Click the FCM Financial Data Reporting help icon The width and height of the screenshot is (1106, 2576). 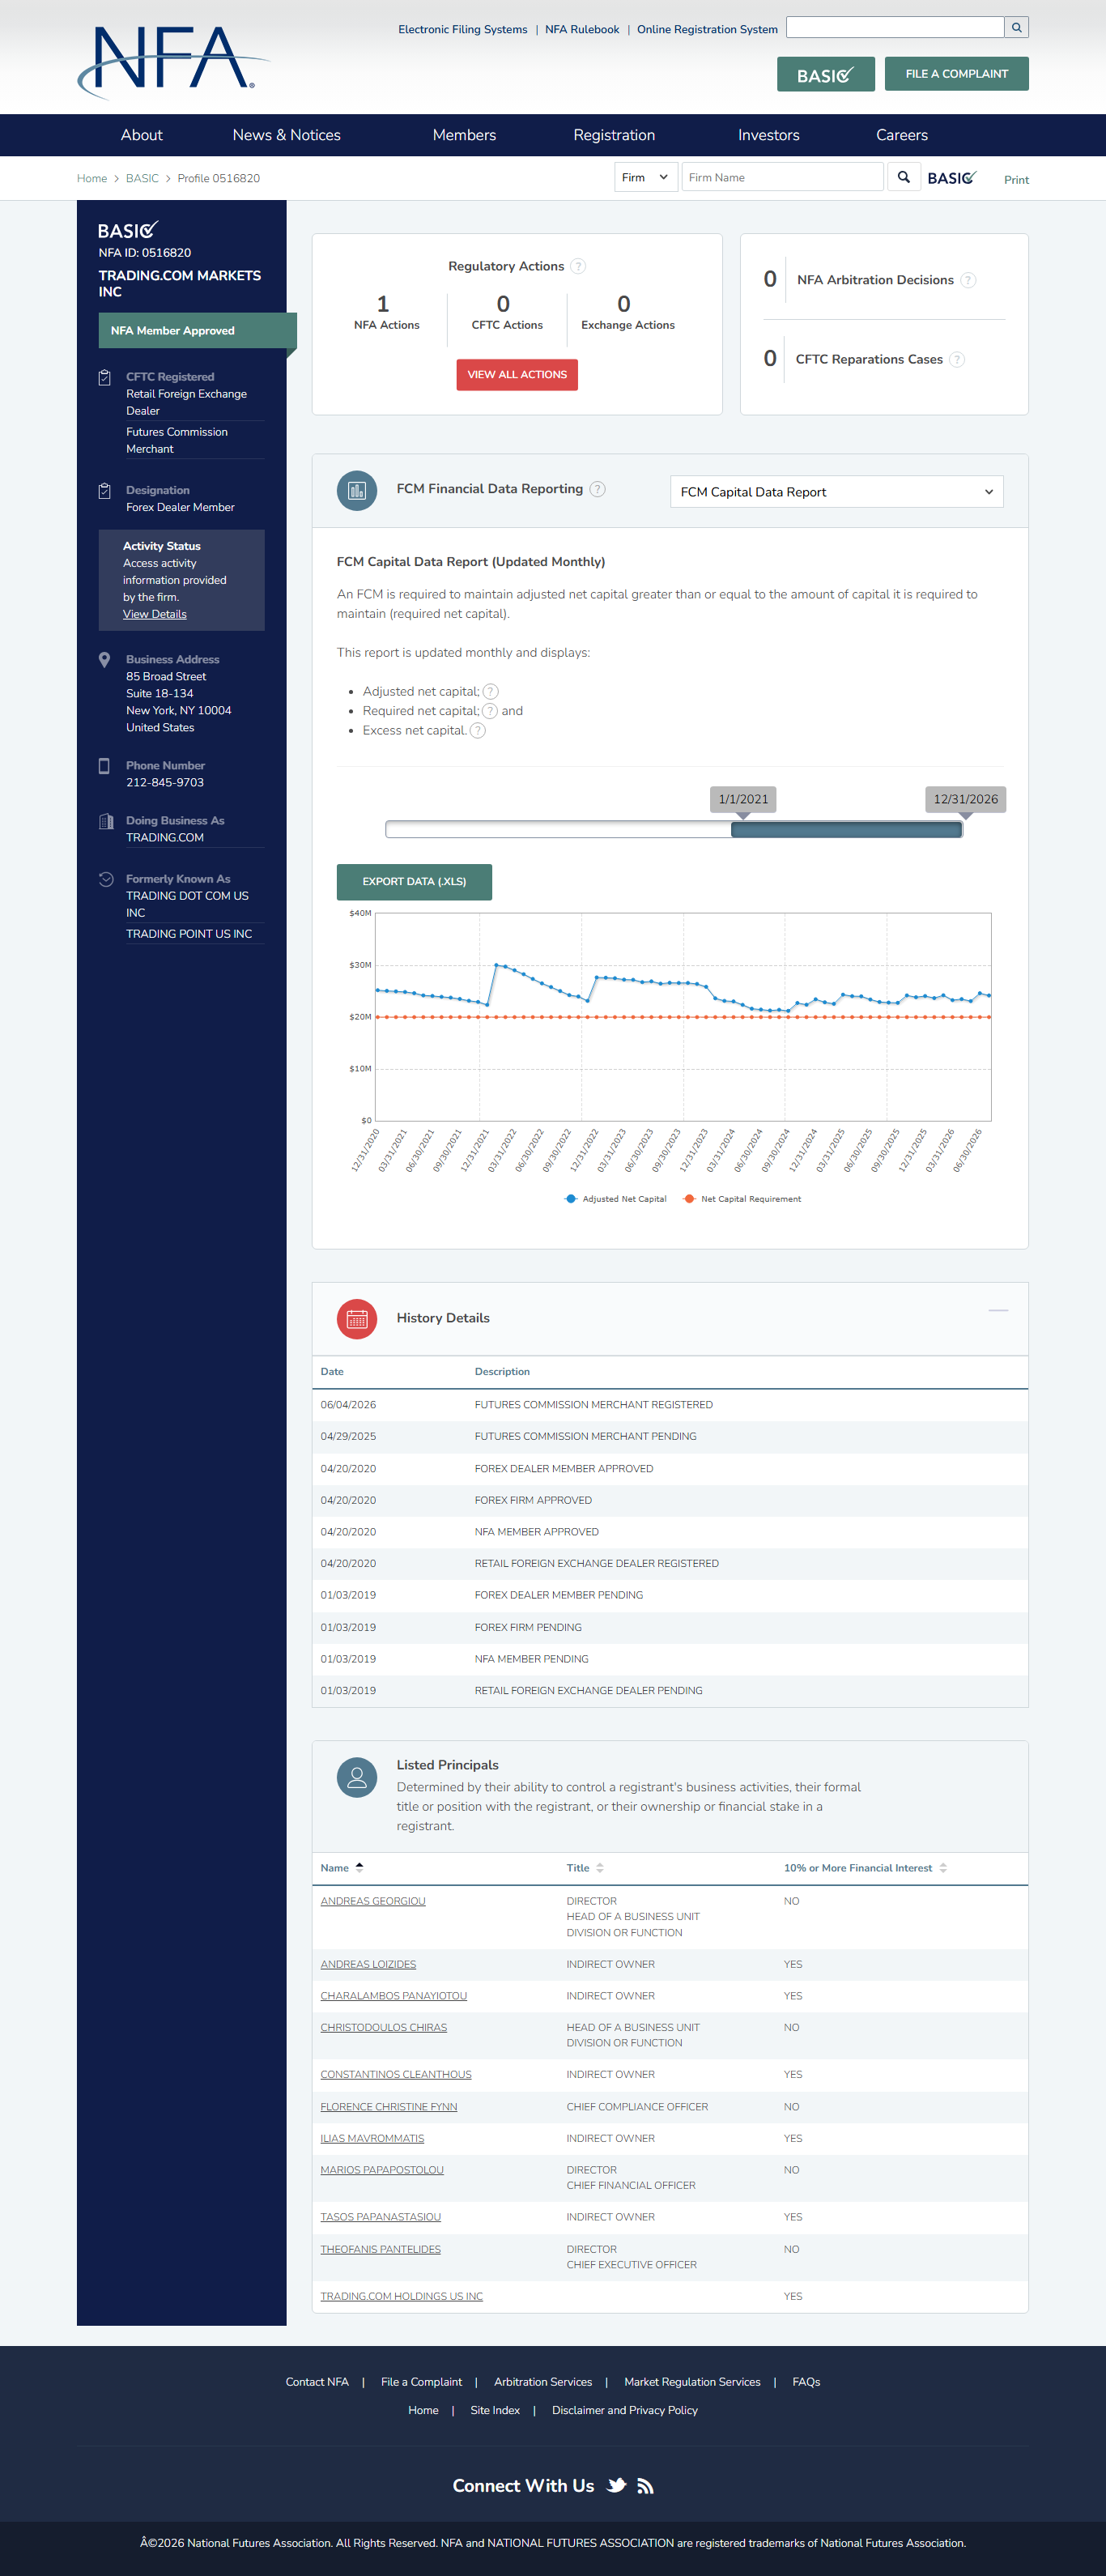(x=597, y=489)
